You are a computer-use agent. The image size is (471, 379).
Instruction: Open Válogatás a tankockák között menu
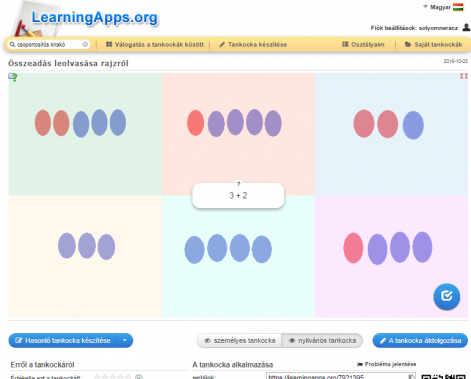pyautogui.click(x=155, y=44)
